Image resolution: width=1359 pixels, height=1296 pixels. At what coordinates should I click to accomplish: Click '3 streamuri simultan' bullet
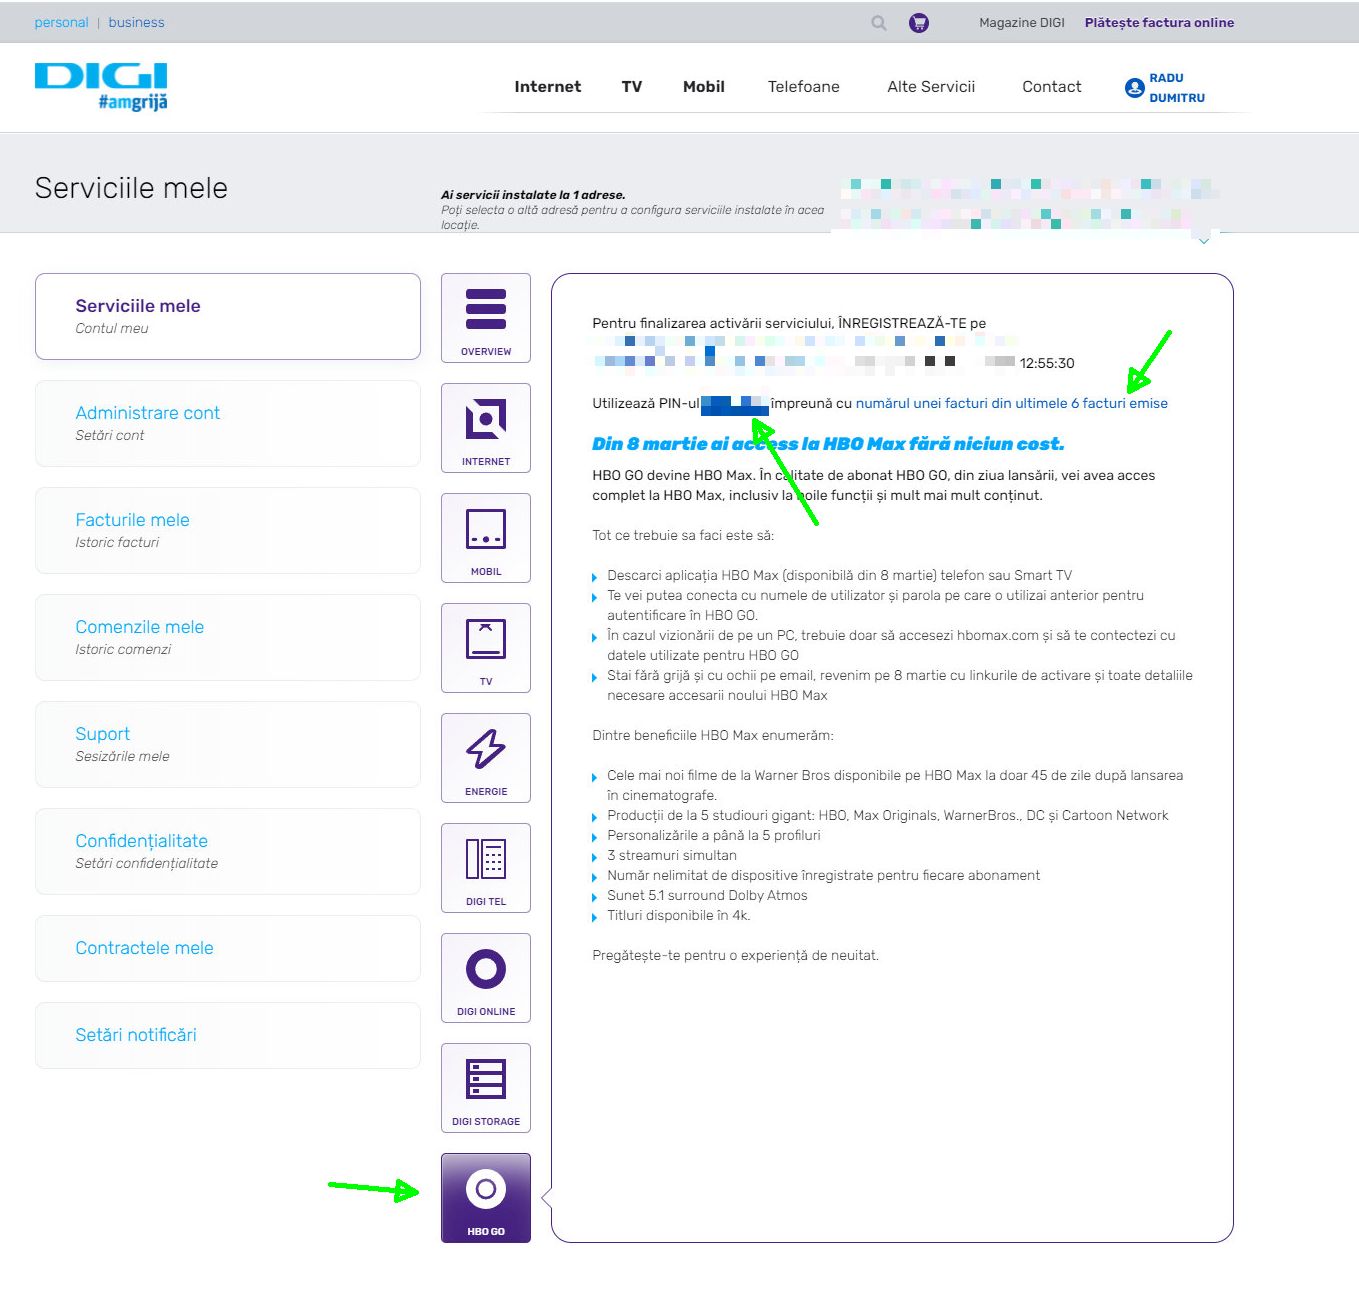click(x=672, y=855)
